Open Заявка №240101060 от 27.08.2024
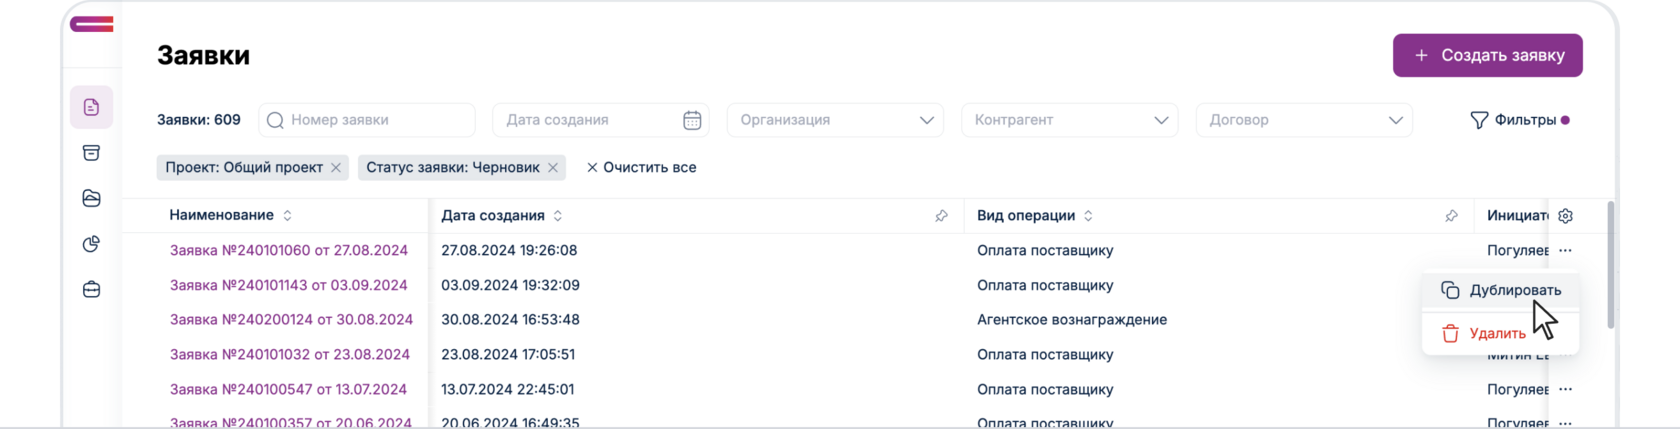The width and height of the screenshot is (1680, 429). pos(289,251)
